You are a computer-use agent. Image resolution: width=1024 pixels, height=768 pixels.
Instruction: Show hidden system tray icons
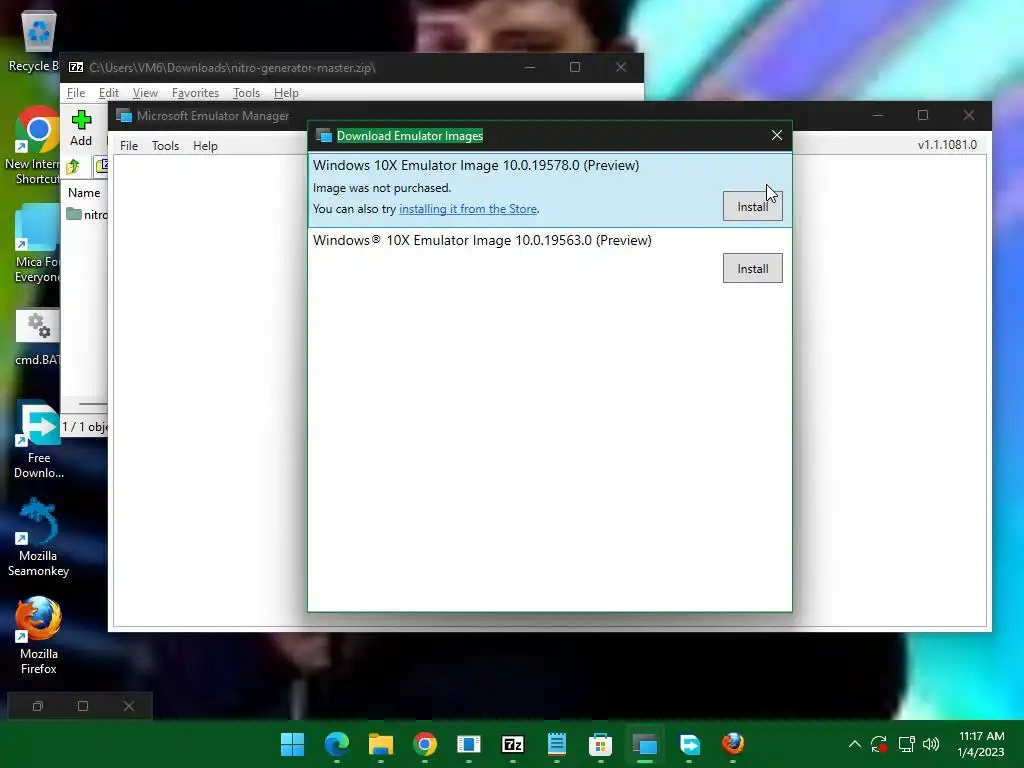pos(854,744)
